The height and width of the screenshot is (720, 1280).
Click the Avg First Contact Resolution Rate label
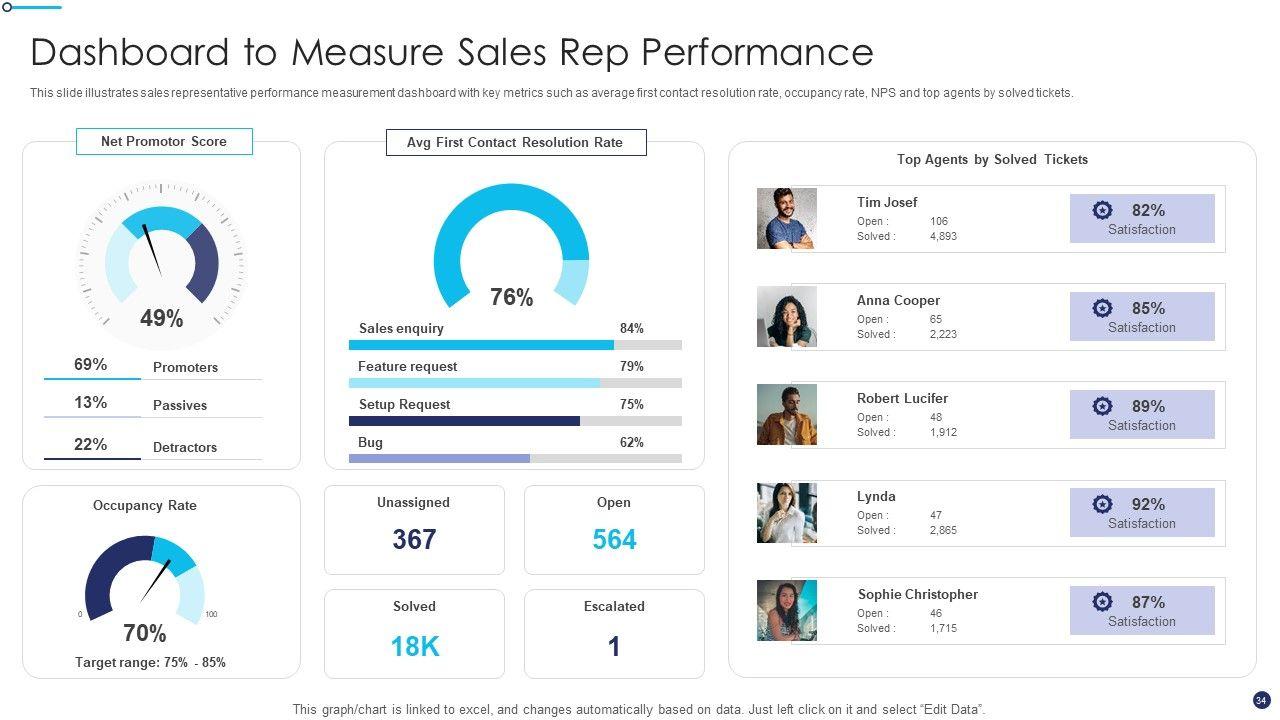pos(515,143)
